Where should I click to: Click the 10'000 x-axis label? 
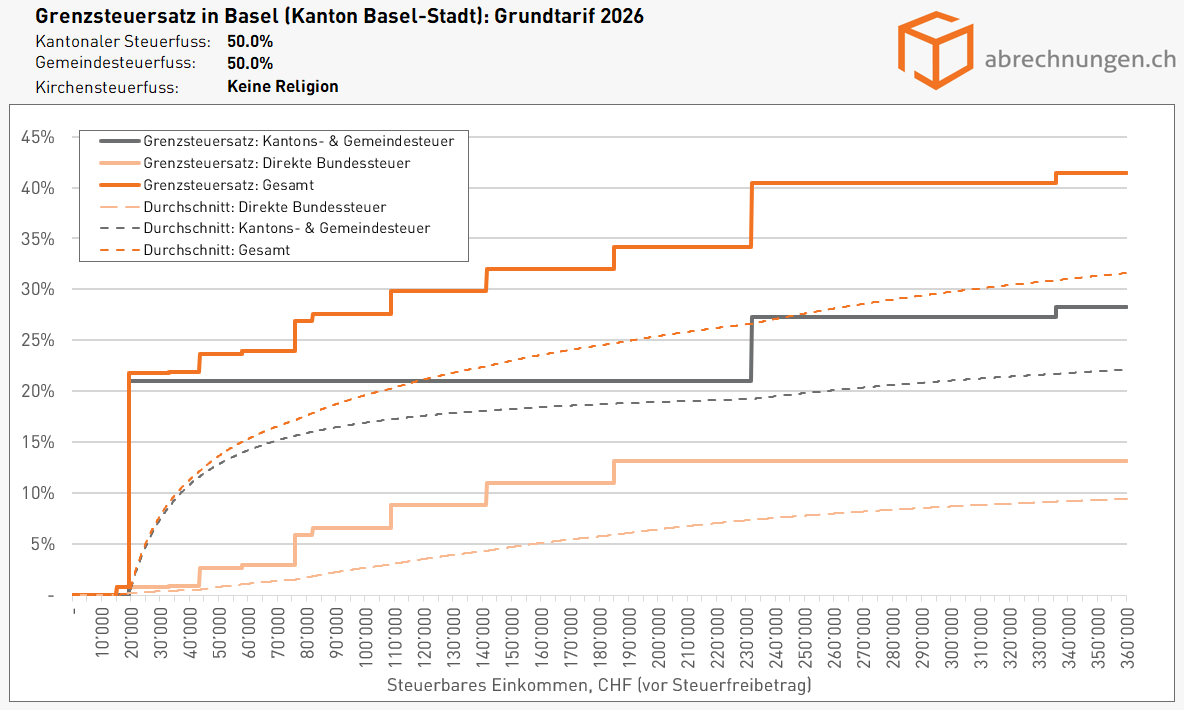(x=103, y=631)
